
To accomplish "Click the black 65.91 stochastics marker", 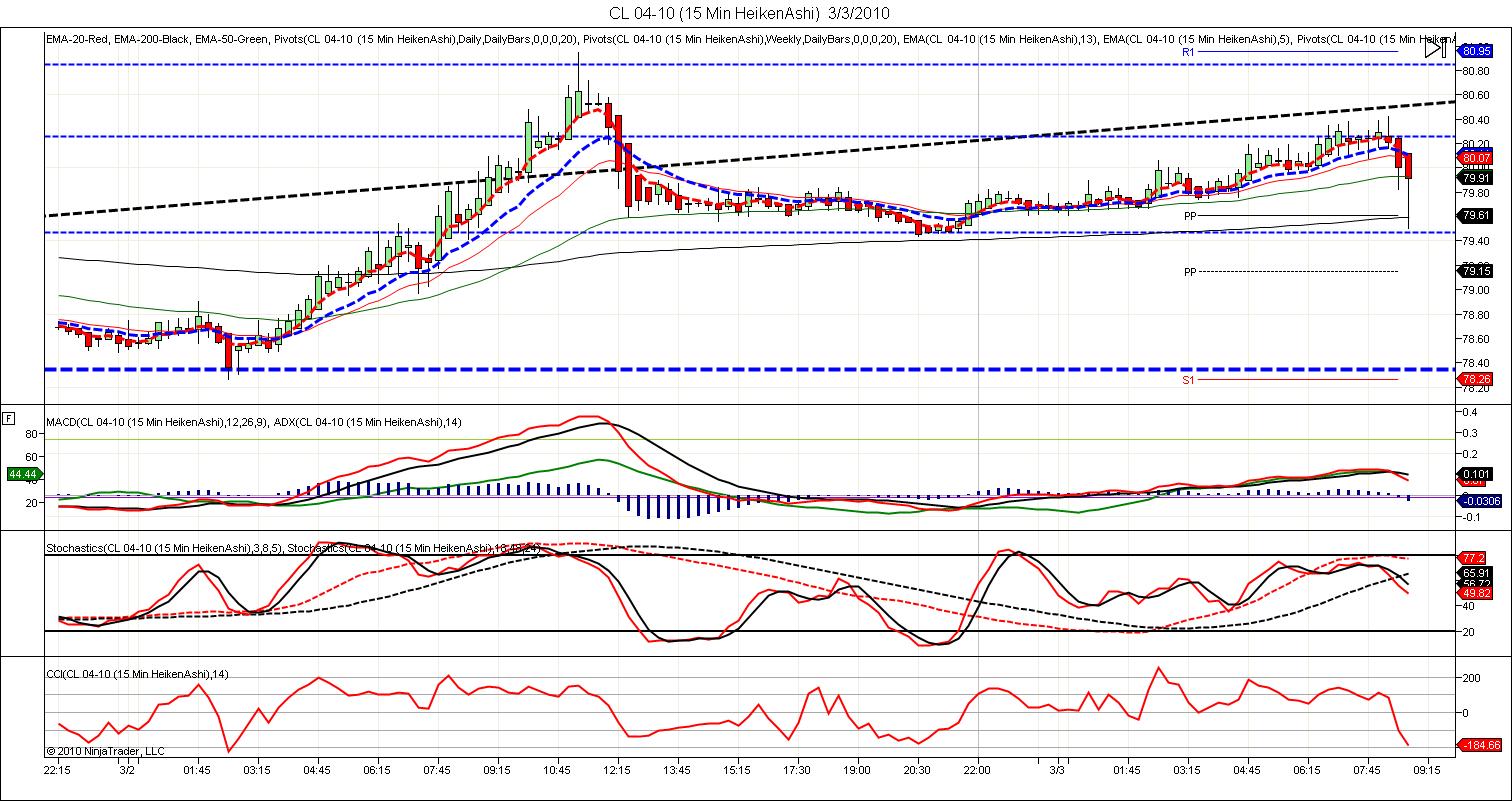I will [x=1476, y=573].
